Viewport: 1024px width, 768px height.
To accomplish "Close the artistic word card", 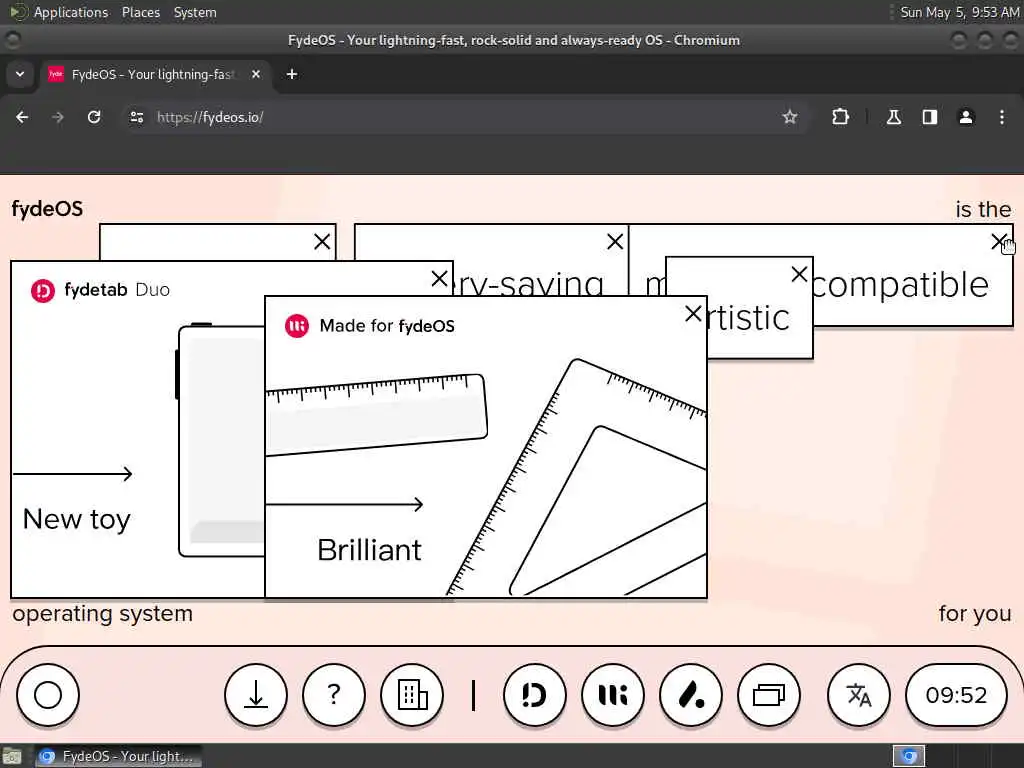I will tap(799, 274).
